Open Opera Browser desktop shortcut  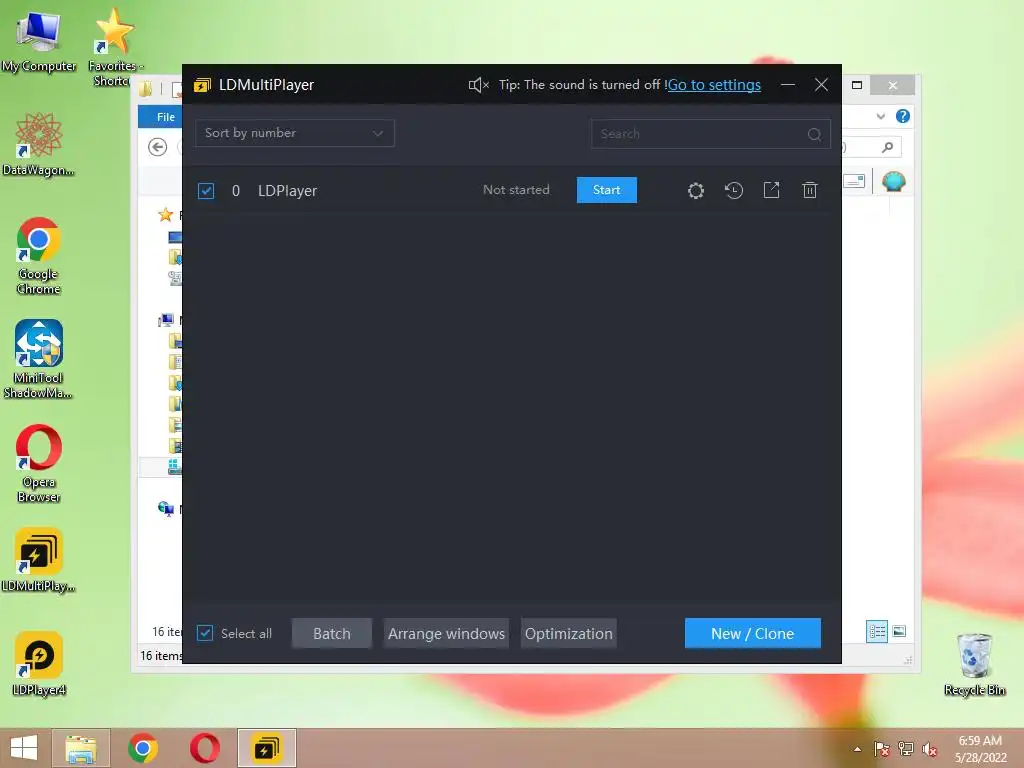(39, 464)
